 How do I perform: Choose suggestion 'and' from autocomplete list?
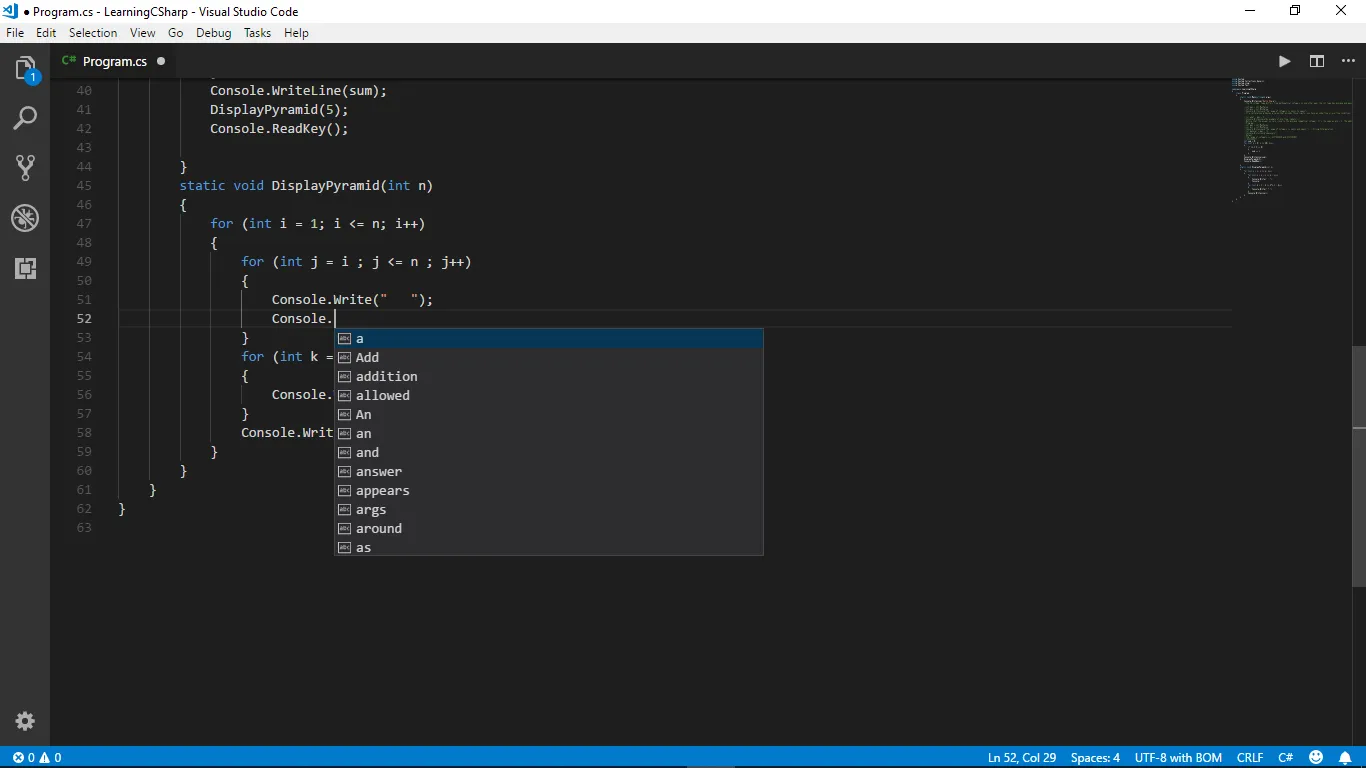click(x=549, y=452)
